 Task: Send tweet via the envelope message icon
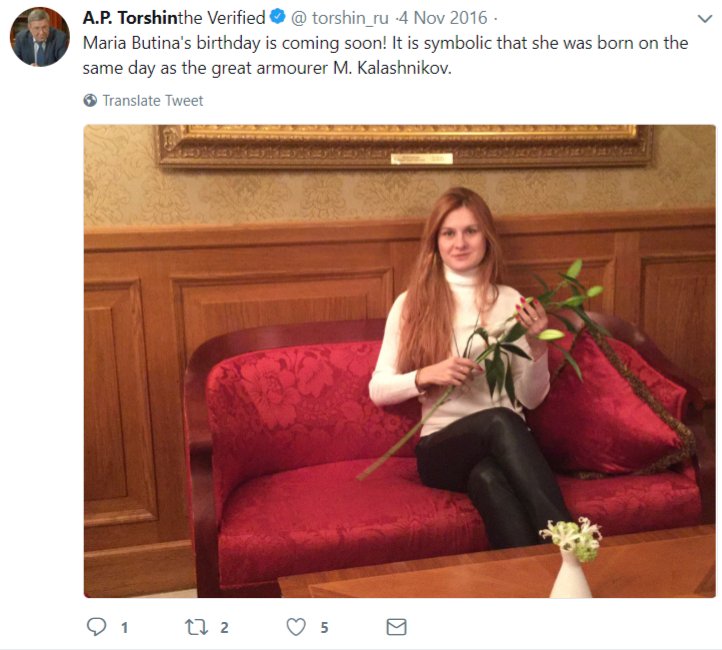tap(396, 627)
